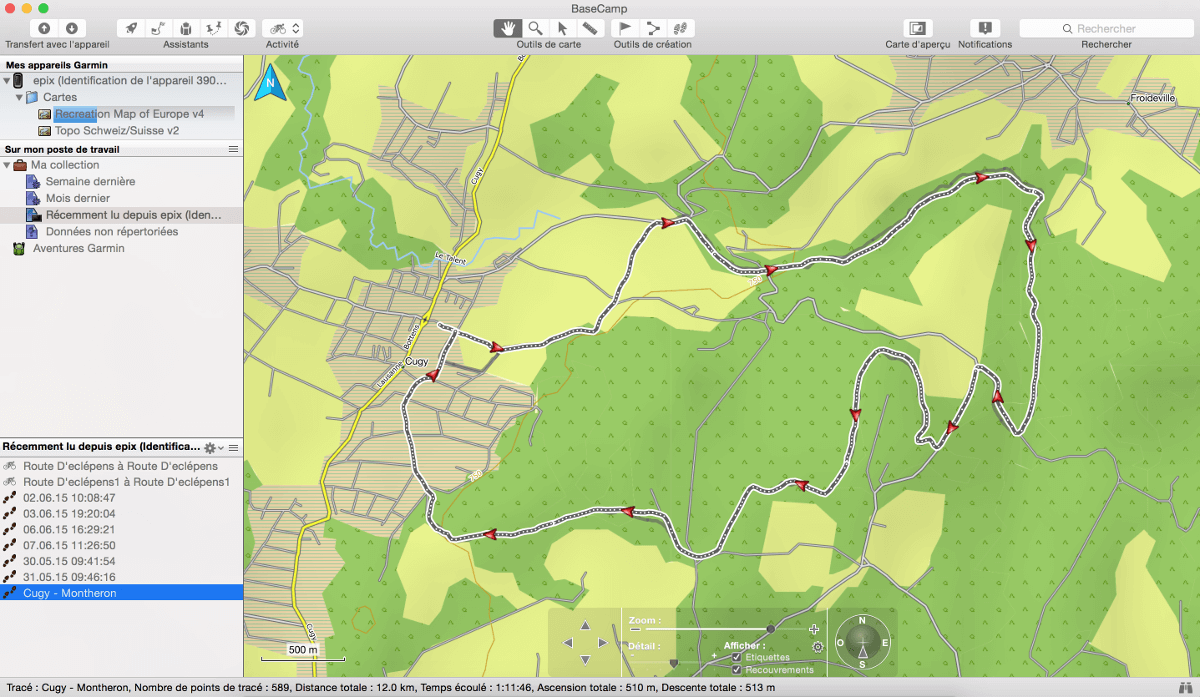
Task: Uncheck the Recouvrements checkbox
Action: pos(737,669)
